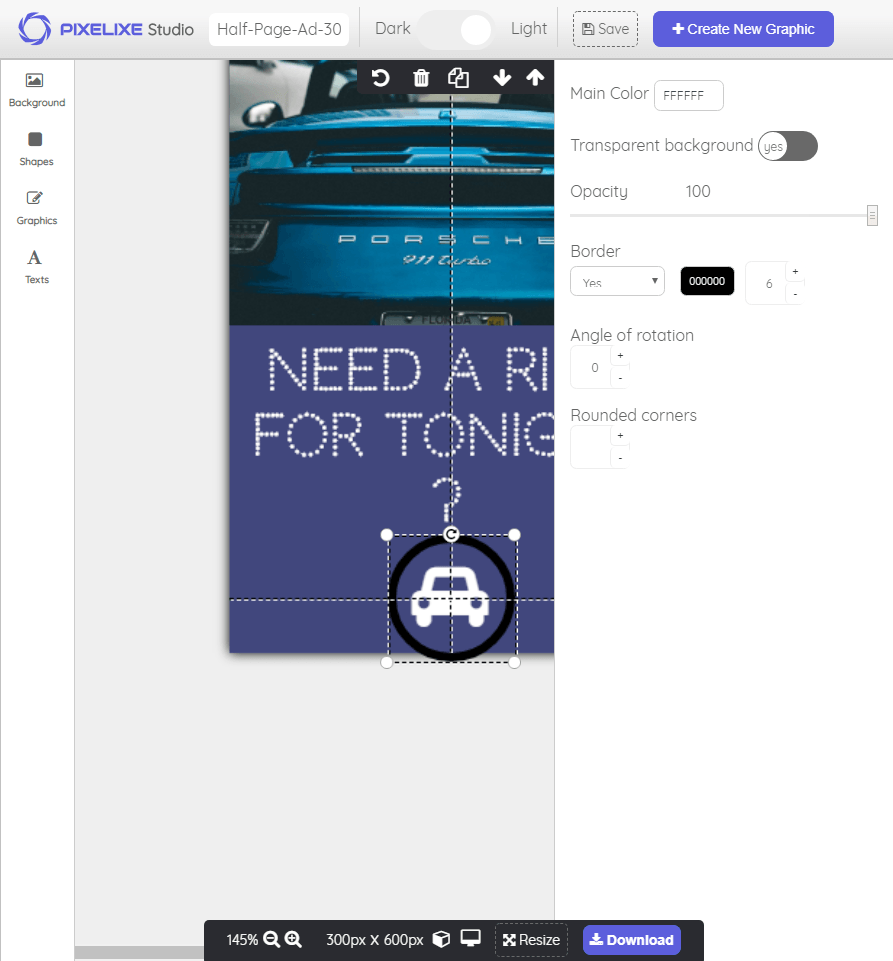This screenshot has height=961, width=893.
Task: Click the top-right resize handle of the selection
Action: (514, 535)
